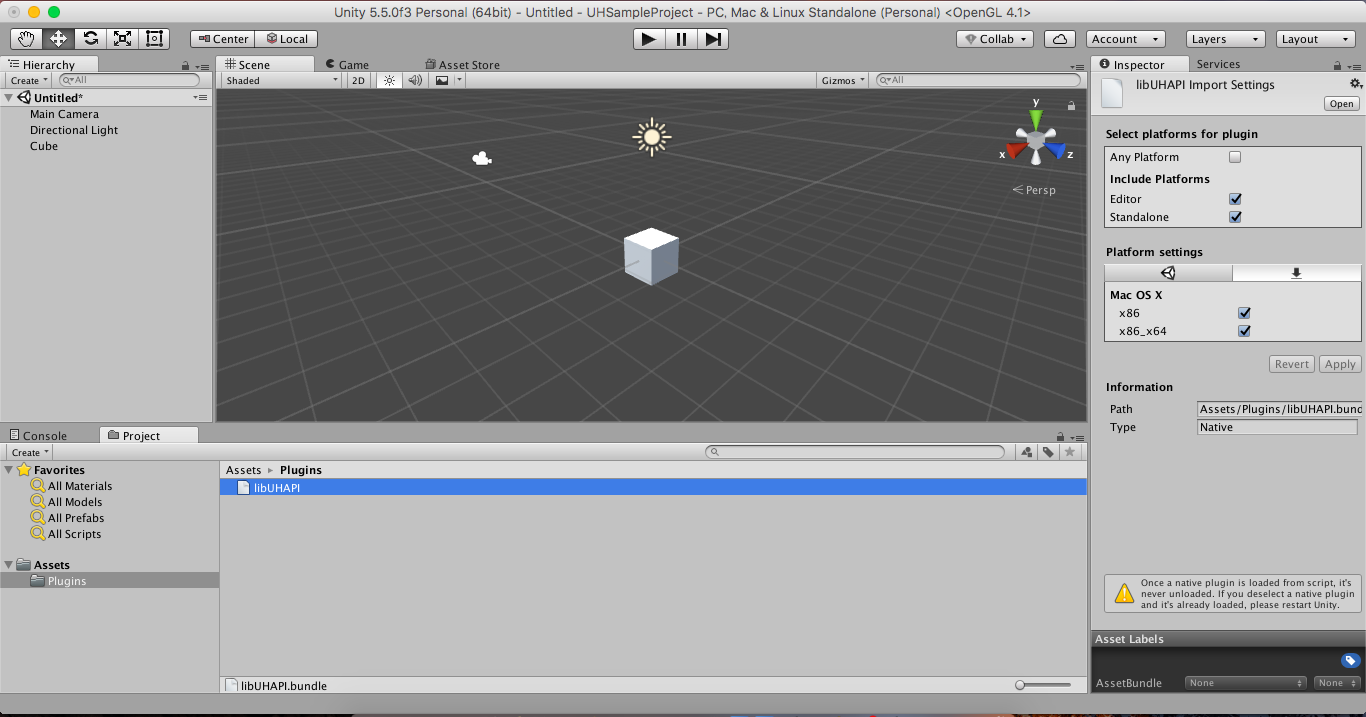Click the red X axis on scene gizmo
1366x717 pixels.
1015,151
